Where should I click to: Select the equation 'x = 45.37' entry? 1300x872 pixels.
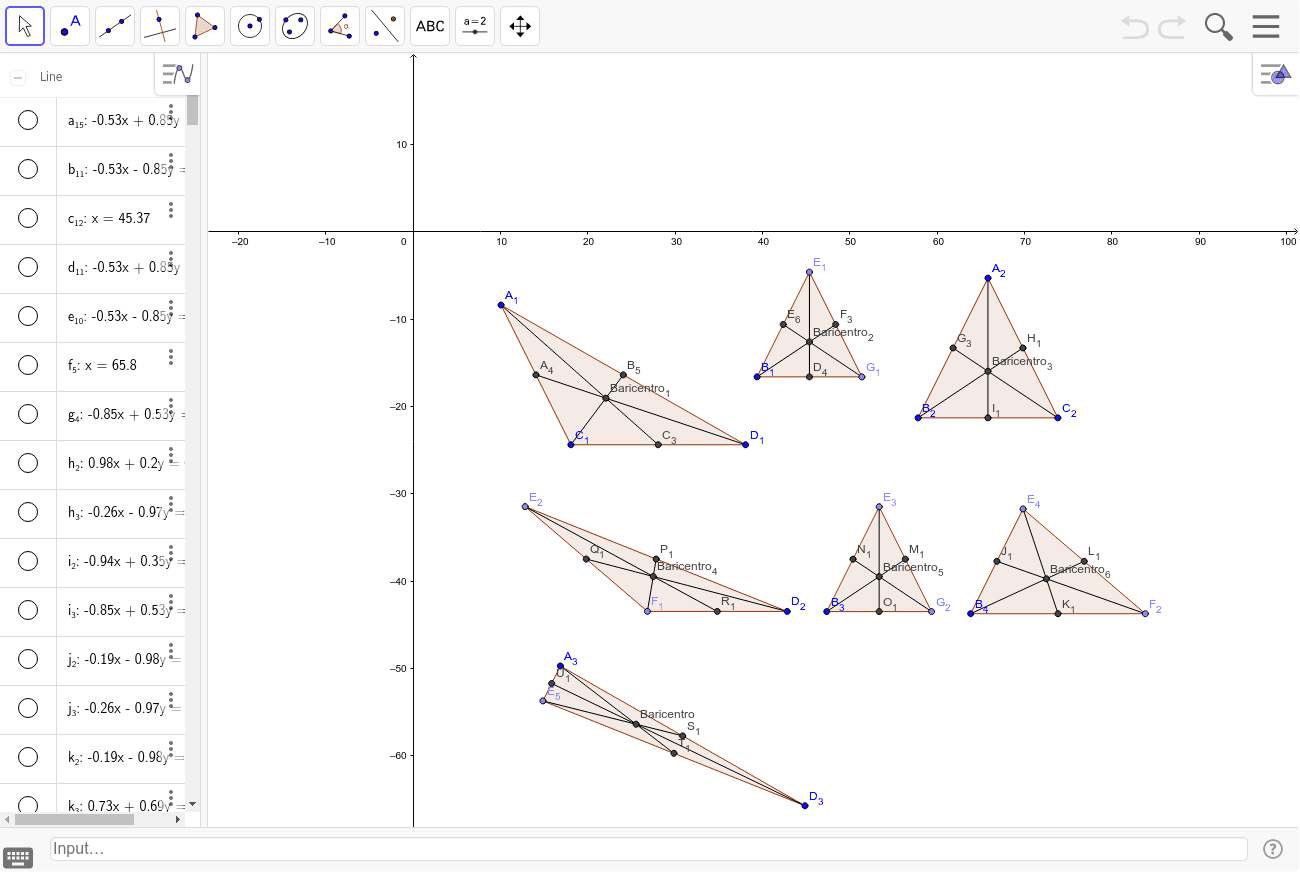[x=109, y=218]
